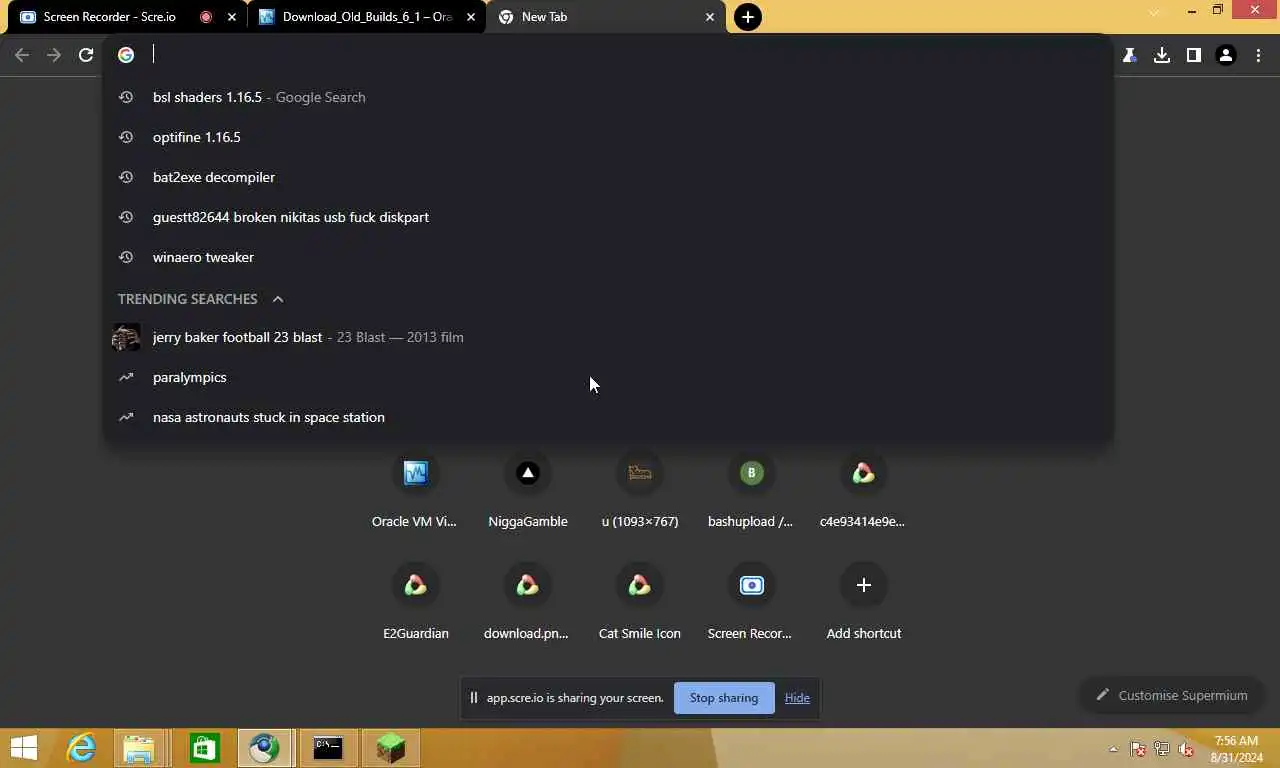Hide the screen sharing notification
This screenshot has height=768, width=1280.
point(797,698)
